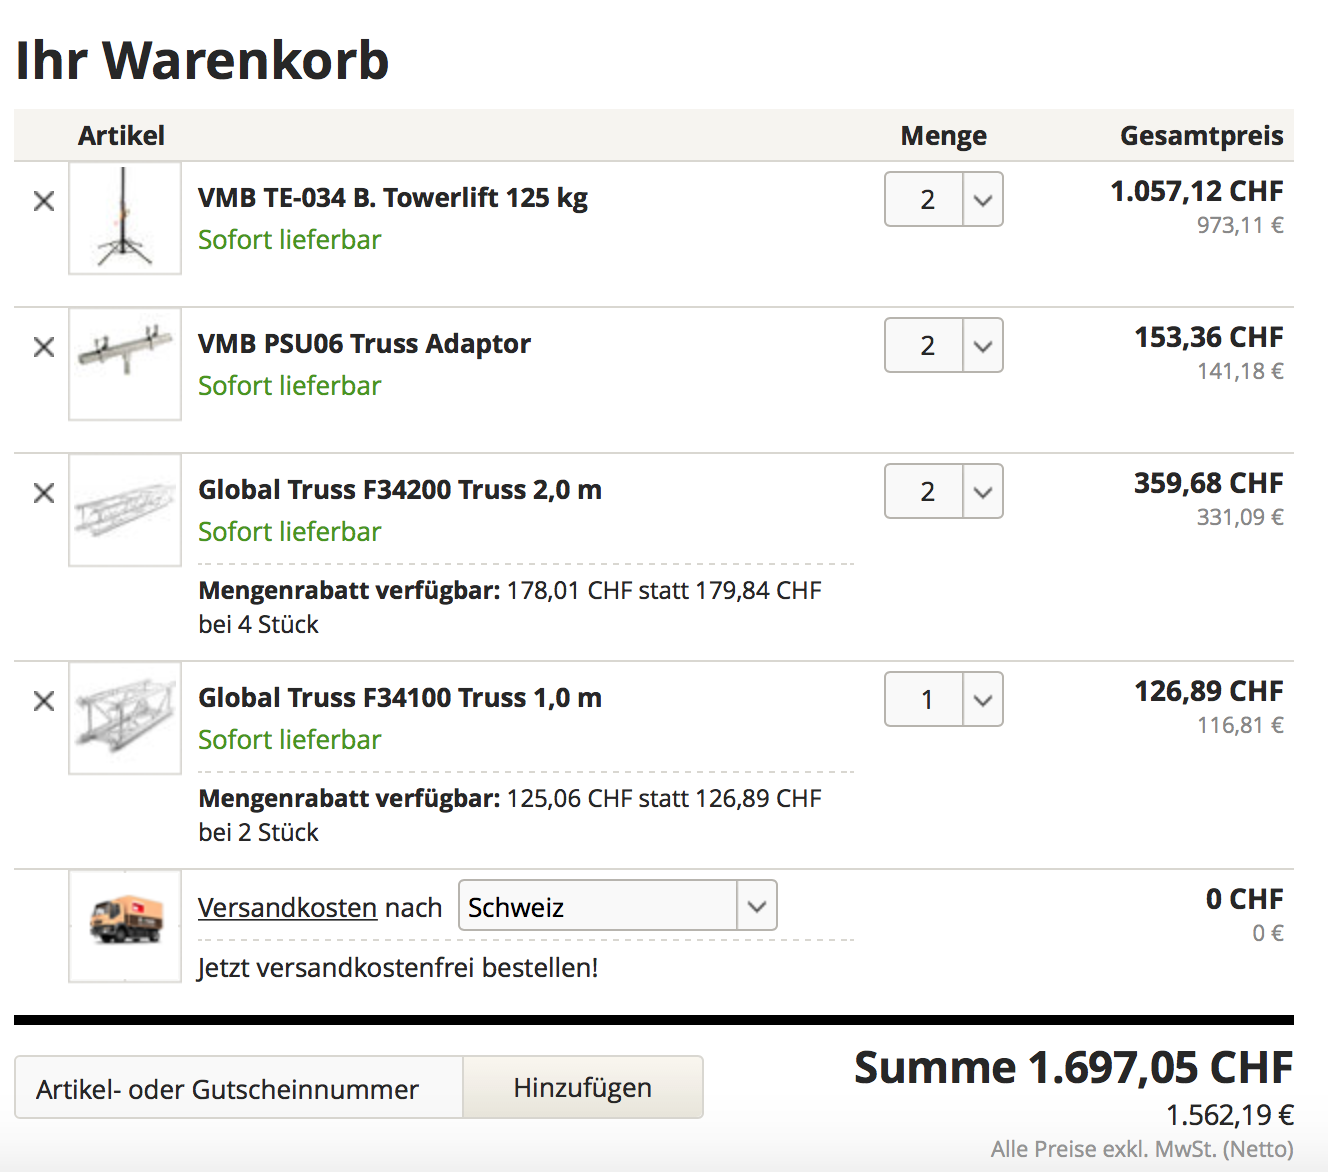Open VMB PSU06 Truss Adaptor title link
Screen dimensions: 1328x1172
(364, 344)
